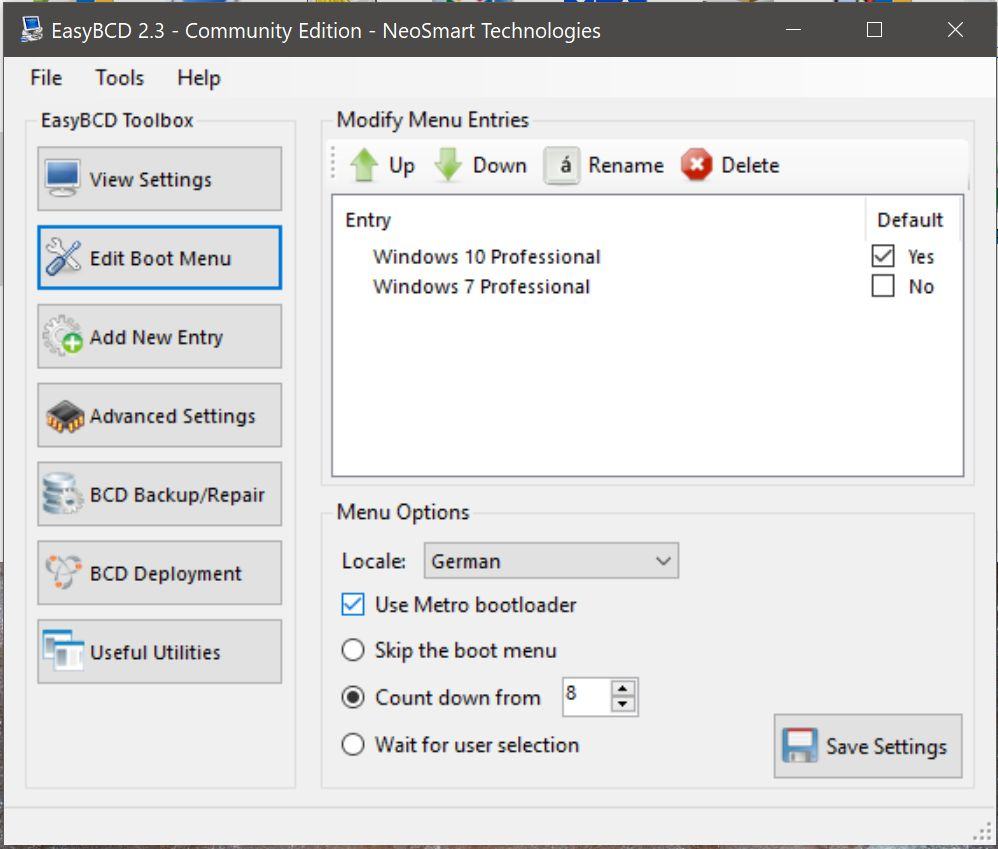Click in the countdown seconds field
Screen dimensions: 998x849
[586, 697]
